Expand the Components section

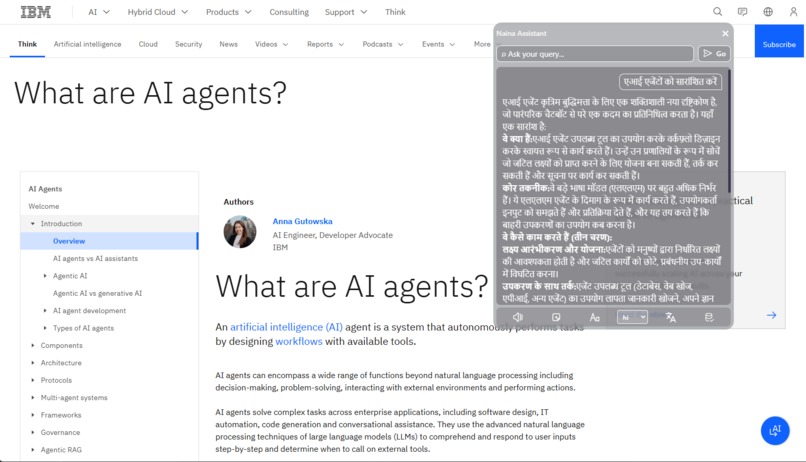pos(32,345)
